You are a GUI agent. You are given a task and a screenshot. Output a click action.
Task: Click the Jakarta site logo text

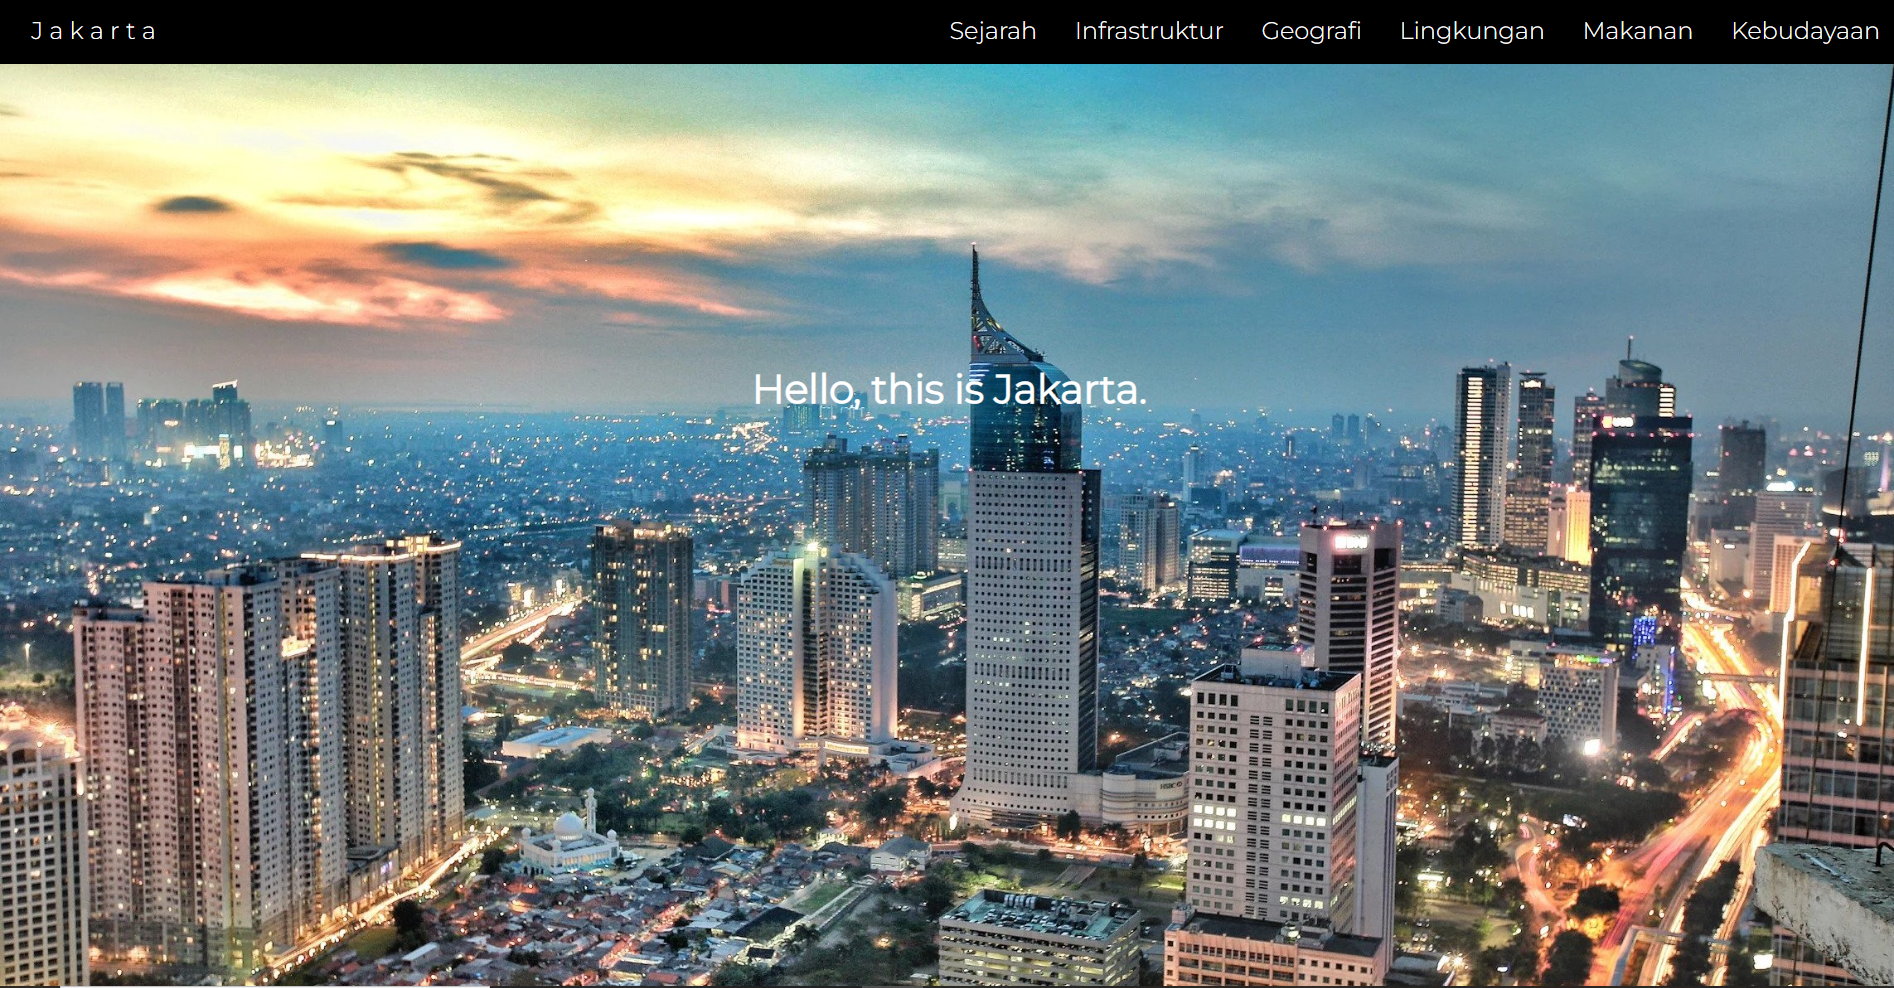93,31
